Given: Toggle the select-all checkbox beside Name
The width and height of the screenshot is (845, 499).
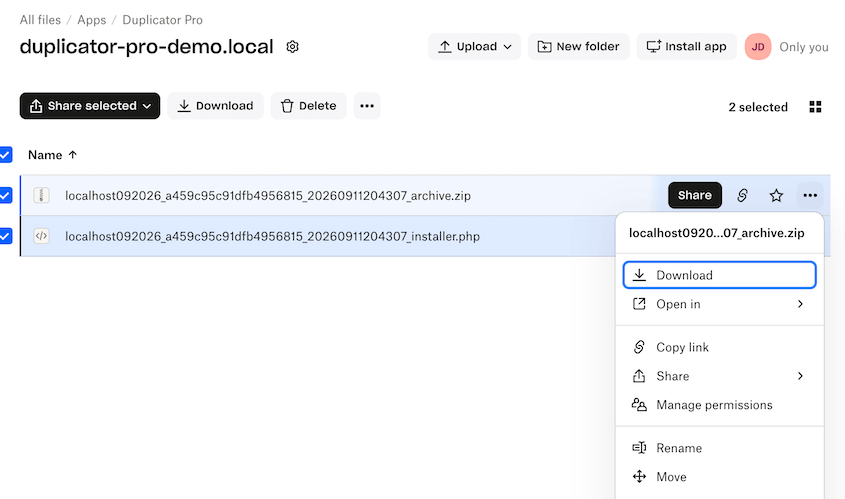Looking at the screenshot, I should click(5, 155).
